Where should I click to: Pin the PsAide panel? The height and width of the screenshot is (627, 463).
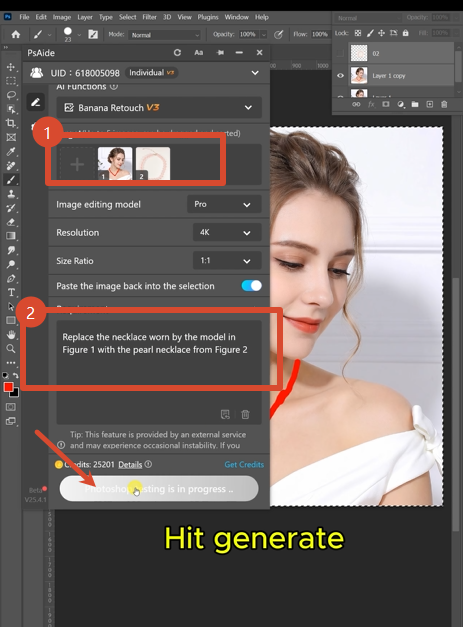coord(220,52)
